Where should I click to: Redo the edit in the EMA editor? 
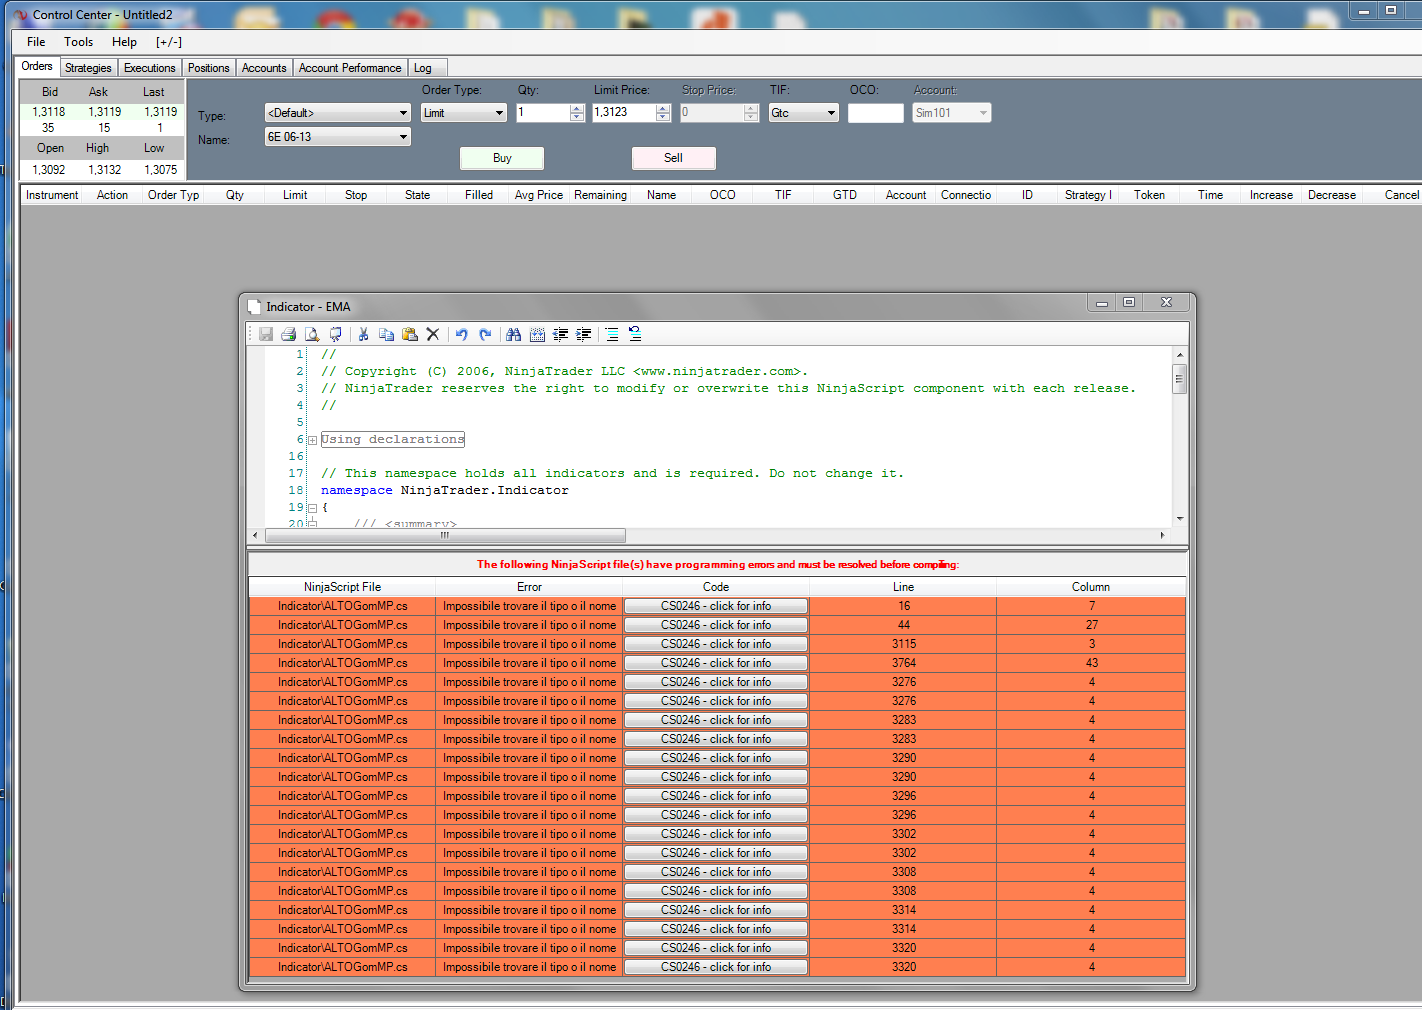[x=485, y=334]
